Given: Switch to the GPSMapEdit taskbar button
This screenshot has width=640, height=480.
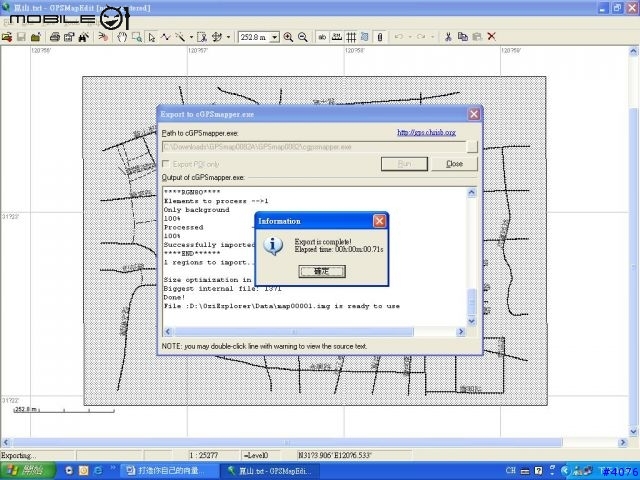Looking at the screenshot, I should point(271,471).
